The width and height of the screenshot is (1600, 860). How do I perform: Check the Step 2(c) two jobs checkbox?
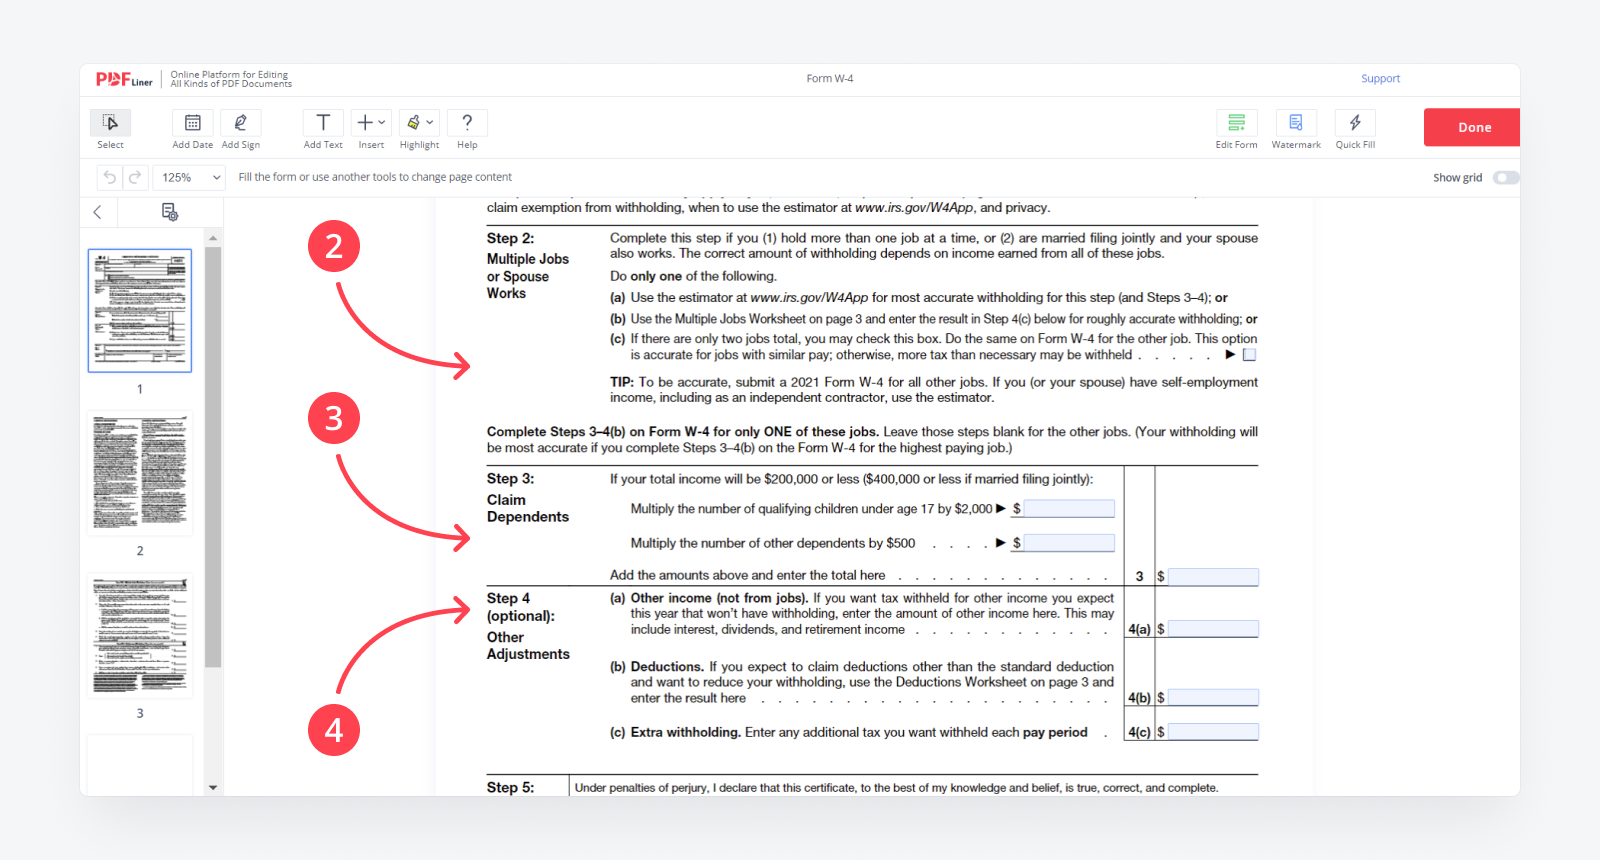1249,355
